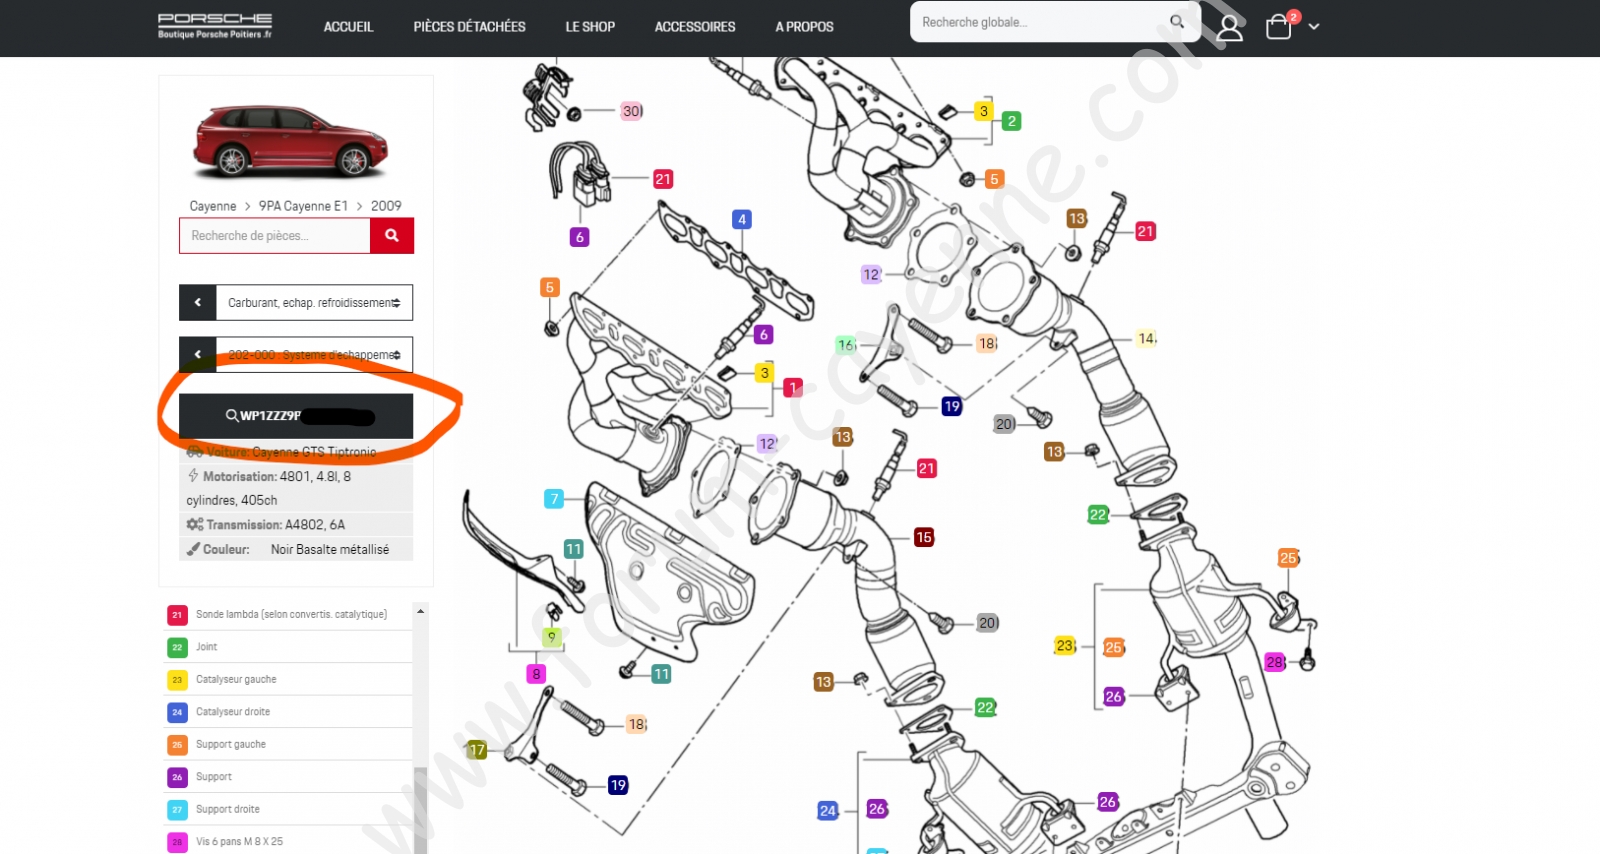
Task: Go back using arrow beside Carburant selector
Action: tap(198, 303)
